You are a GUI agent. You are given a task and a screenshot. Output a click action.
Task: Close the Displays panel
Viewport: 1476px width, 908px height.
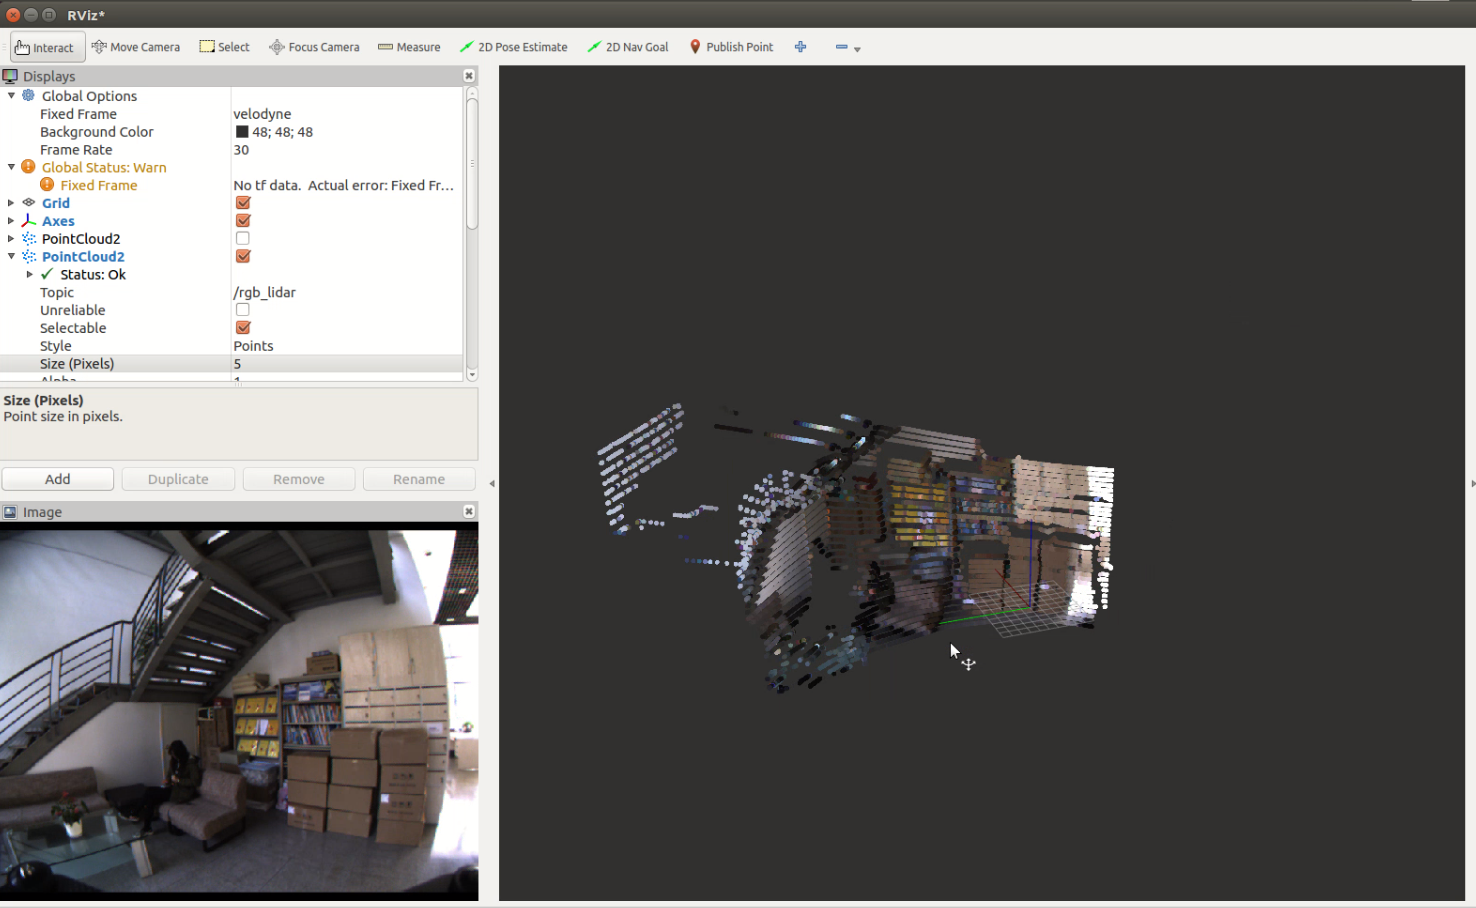click(469, 76)
